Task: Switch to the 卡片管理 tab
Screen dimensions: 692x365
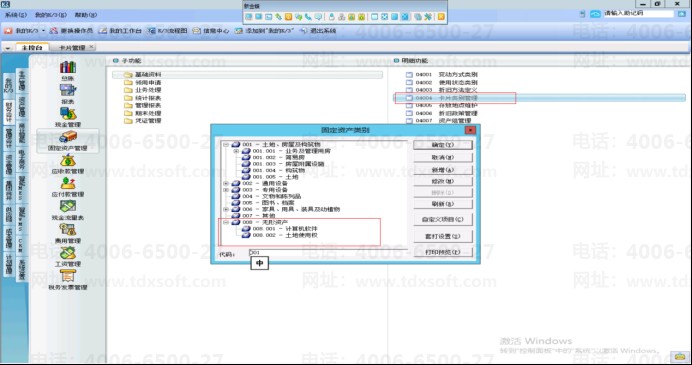Action: [71, 47]
